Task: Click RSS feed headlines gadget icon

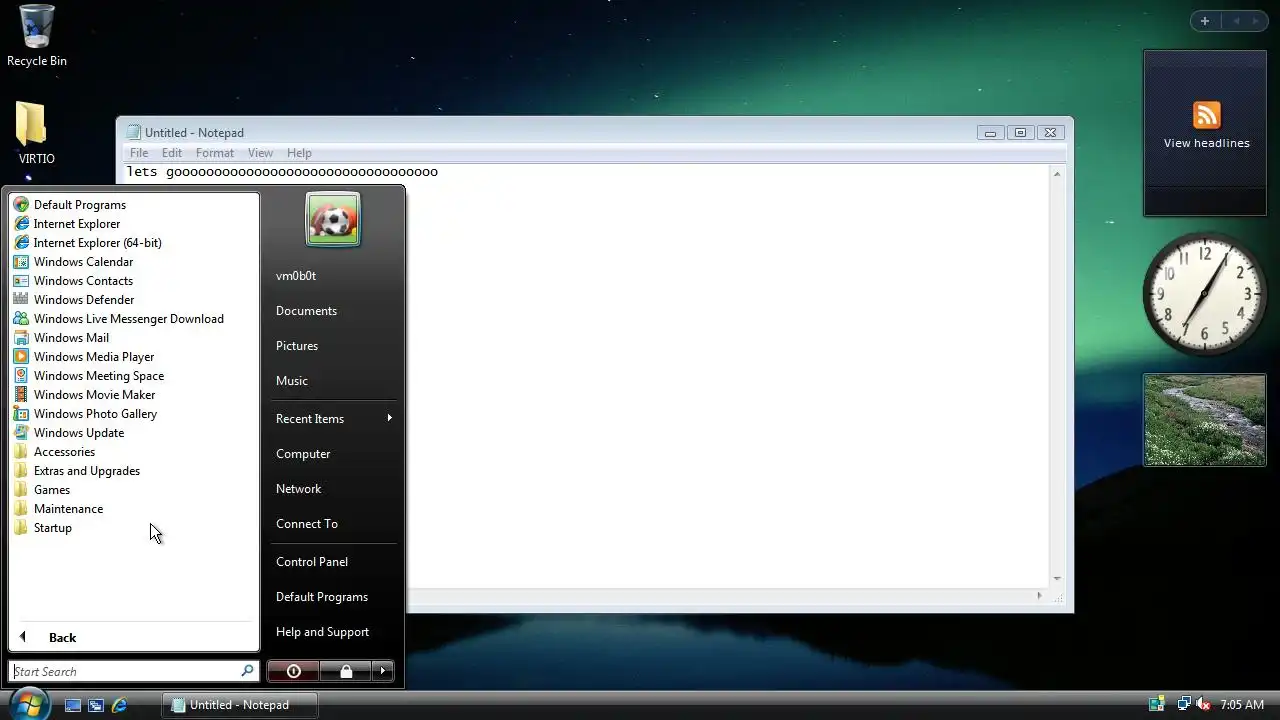Action: [1206, 115]
